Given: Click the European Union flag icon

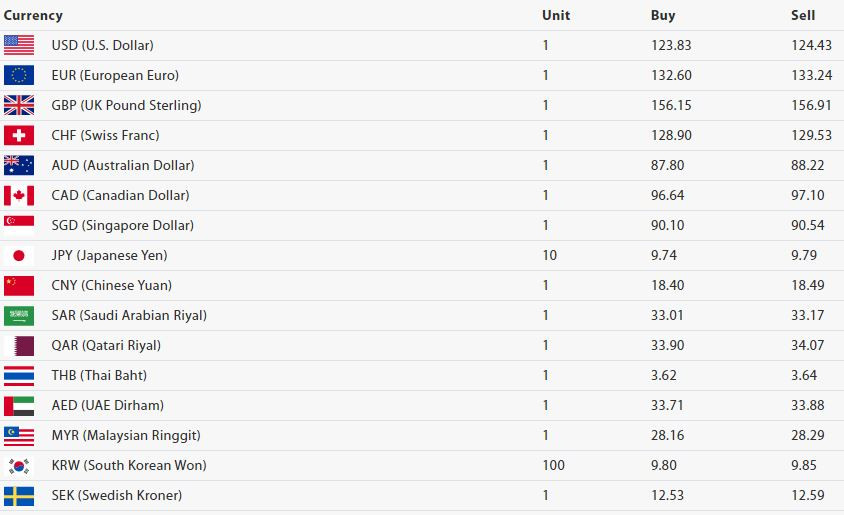Looking at the screenshot, I should [x=19, y=75].
